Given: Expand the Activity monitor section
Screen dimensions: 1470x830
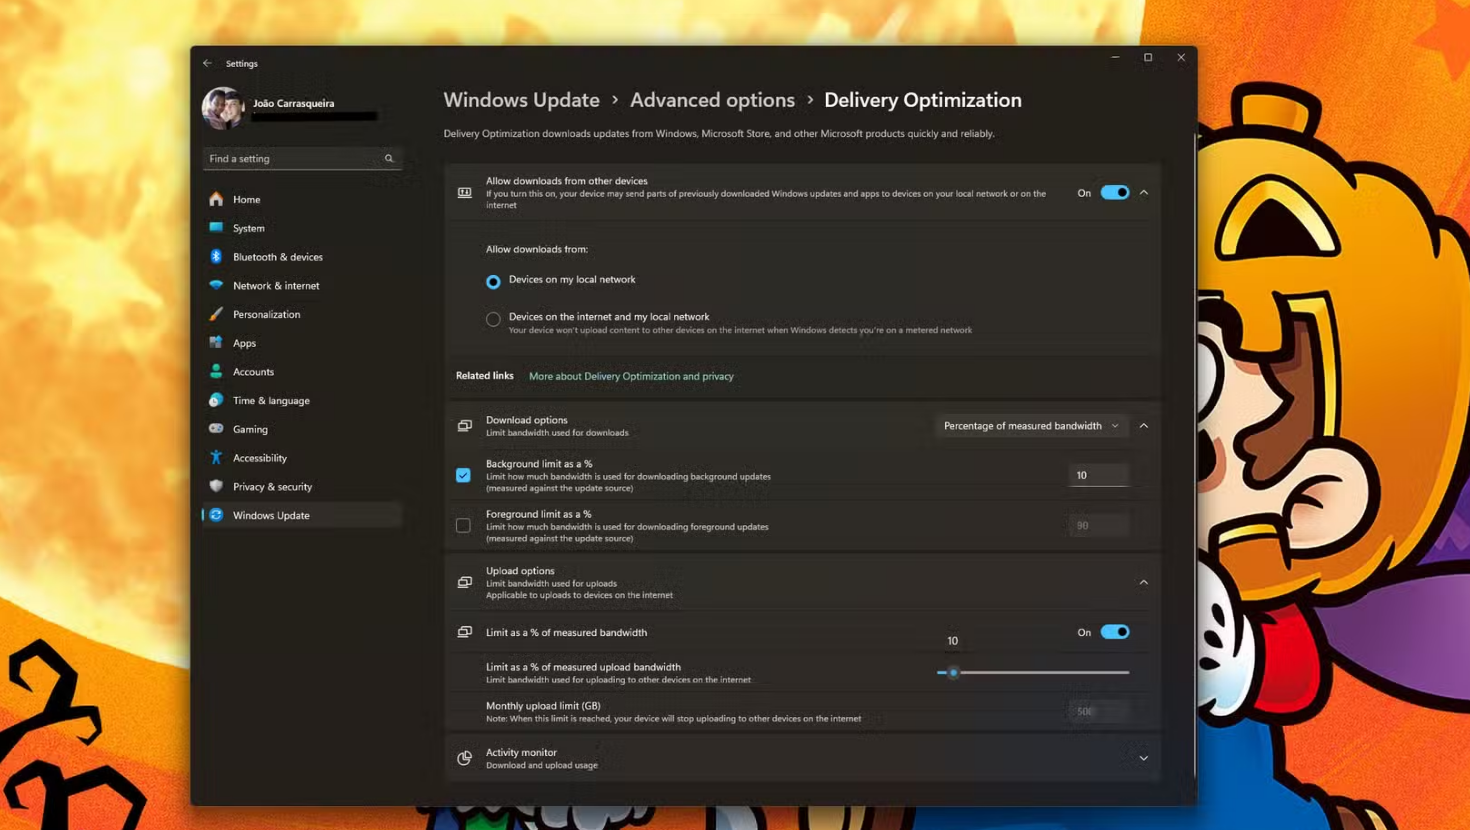Looking at the screenshot, I should coord(1144,758).
